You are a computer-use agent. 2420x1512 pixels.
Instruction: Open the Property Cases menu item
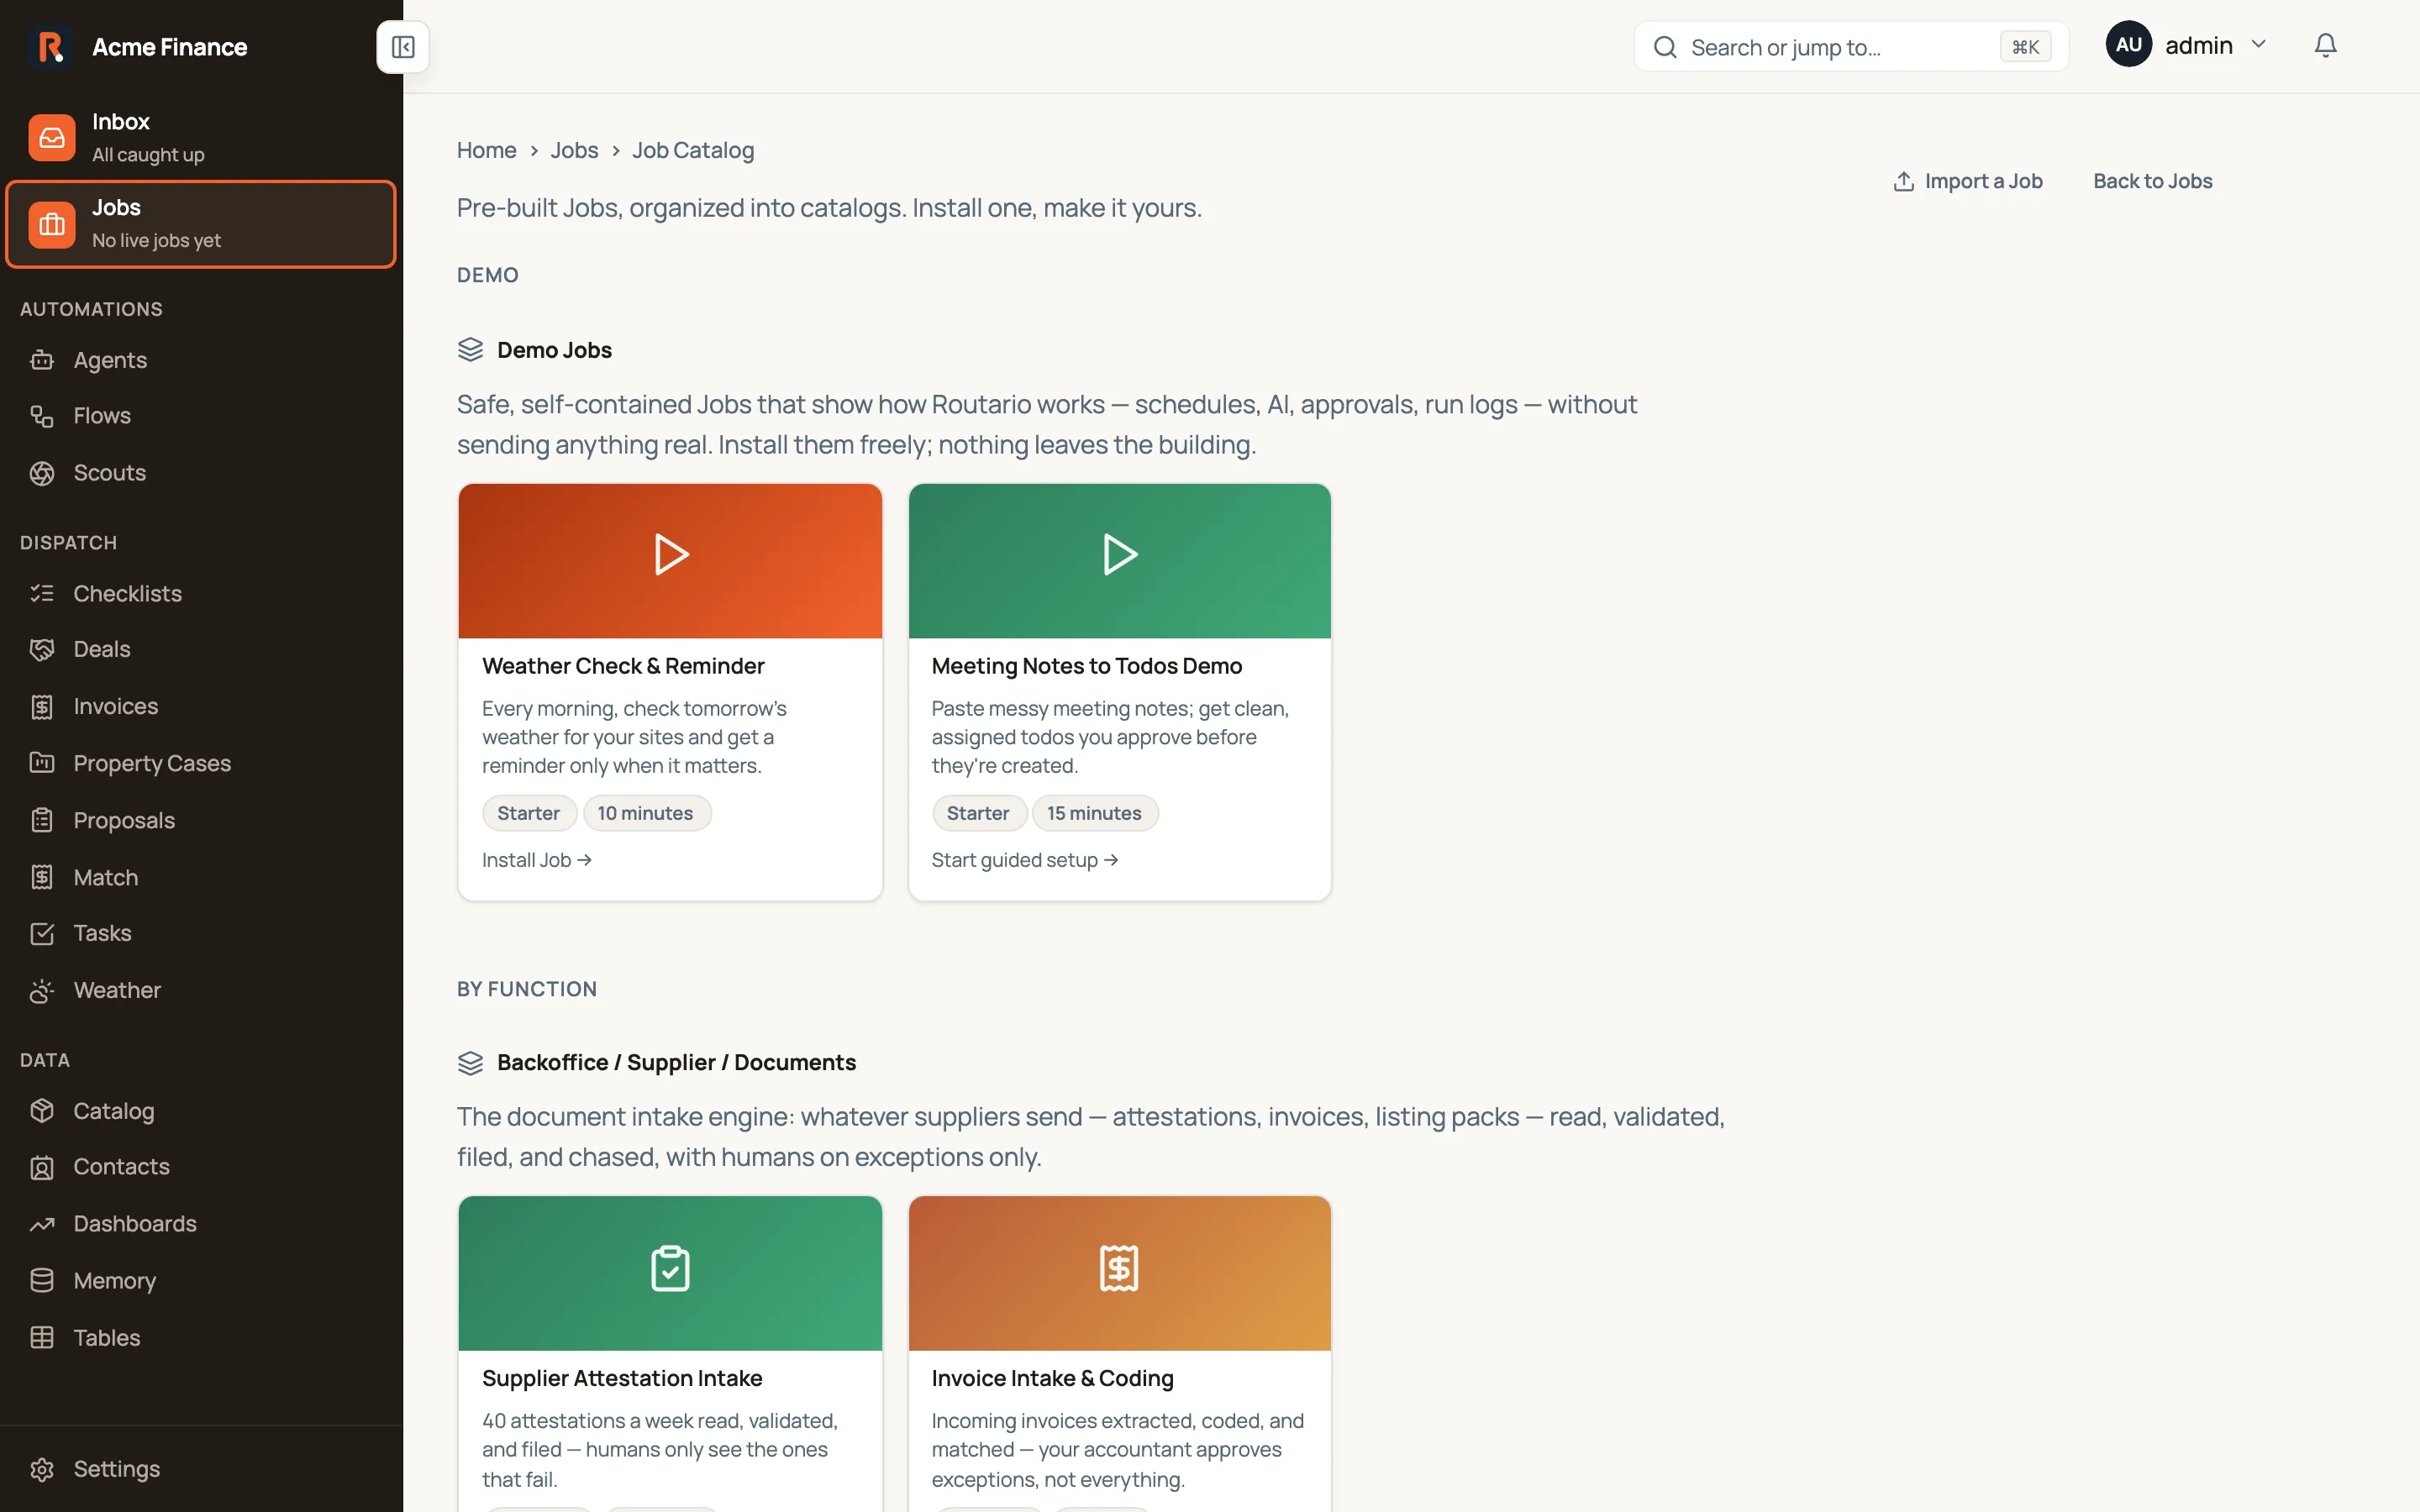coord(201,763)
